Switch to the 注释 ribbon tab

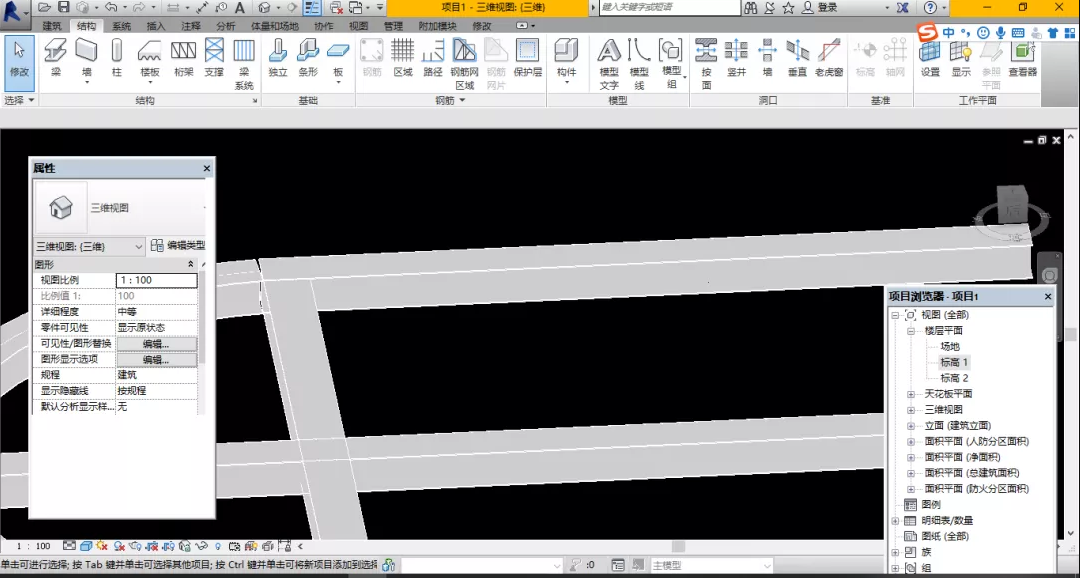(191, 26)
